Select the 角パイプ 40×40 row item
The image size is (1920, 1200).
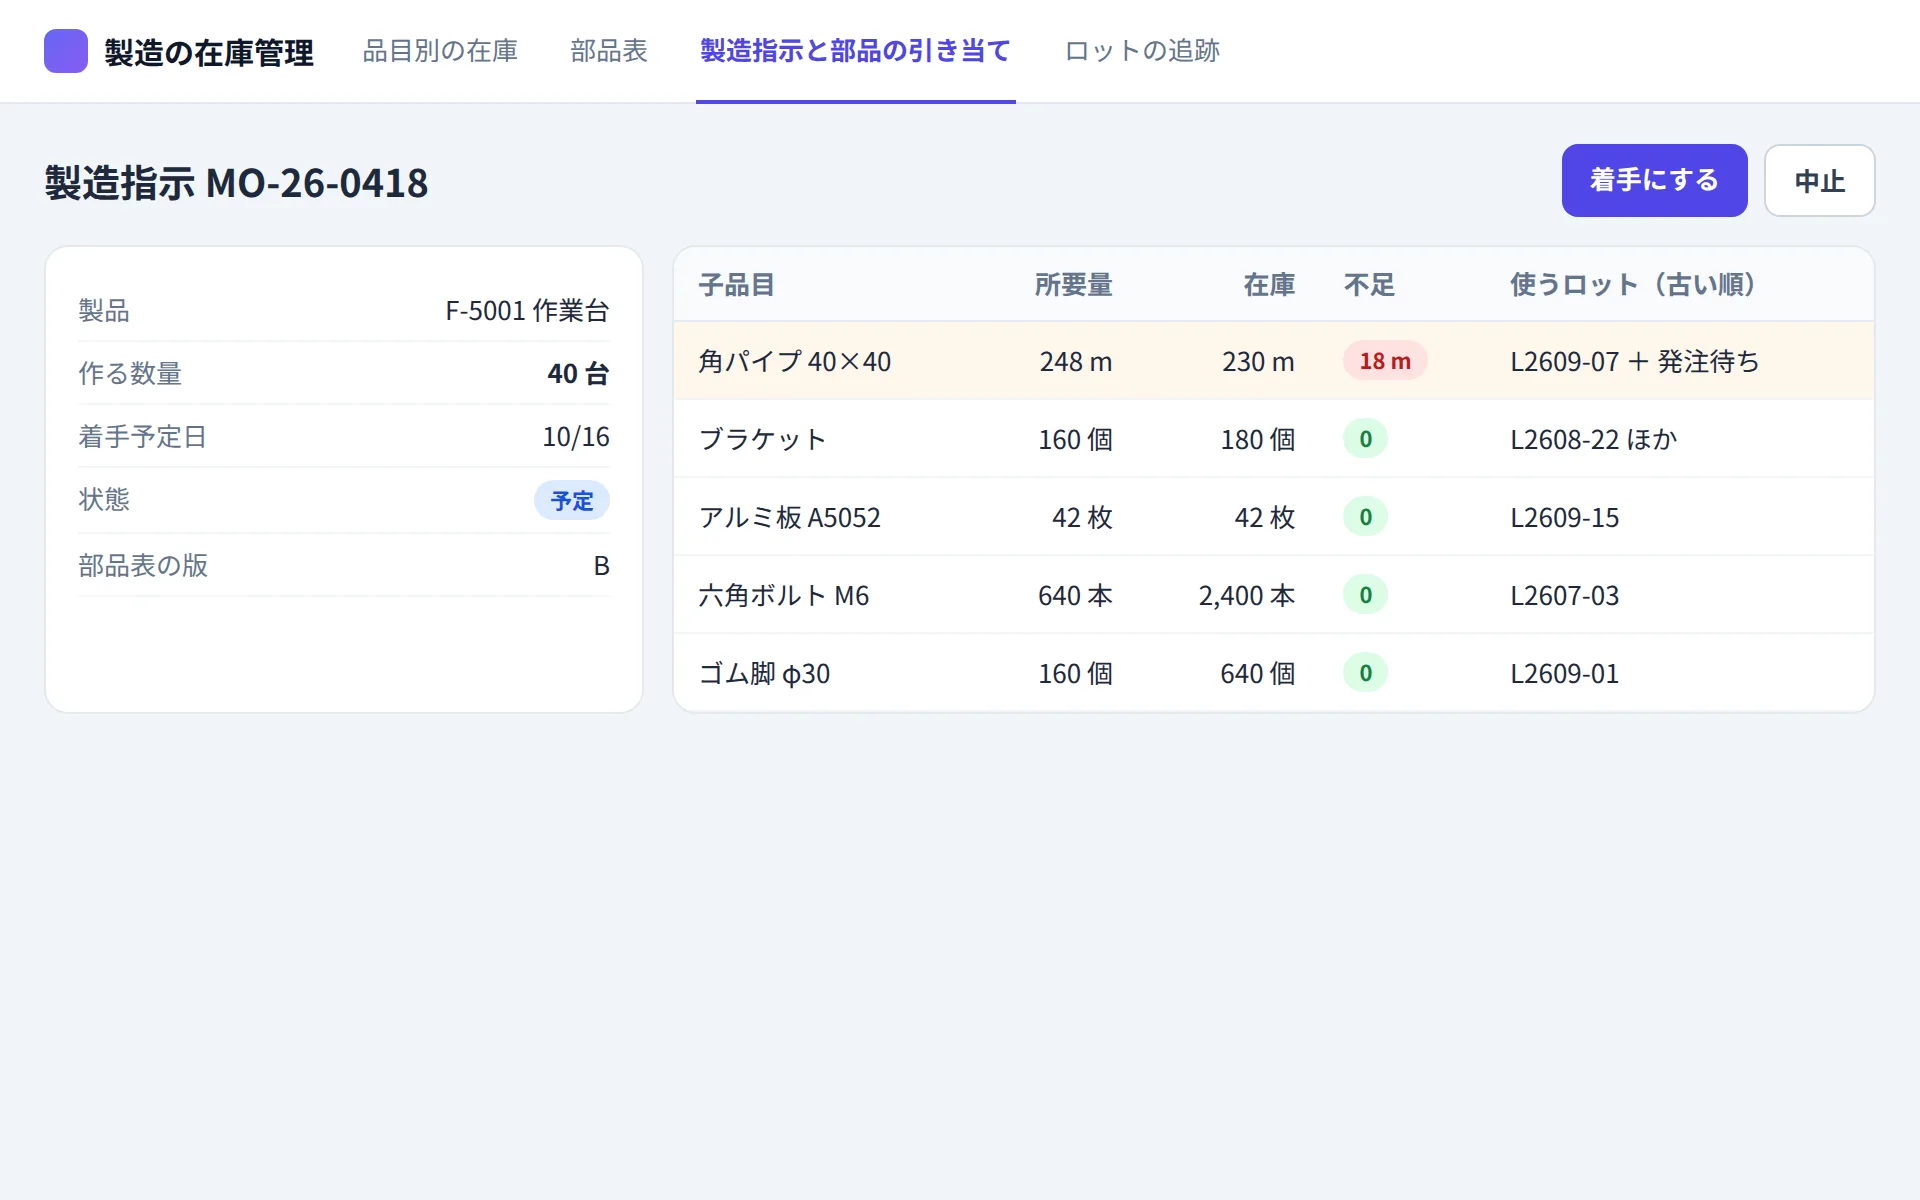(x=795, y=361)
